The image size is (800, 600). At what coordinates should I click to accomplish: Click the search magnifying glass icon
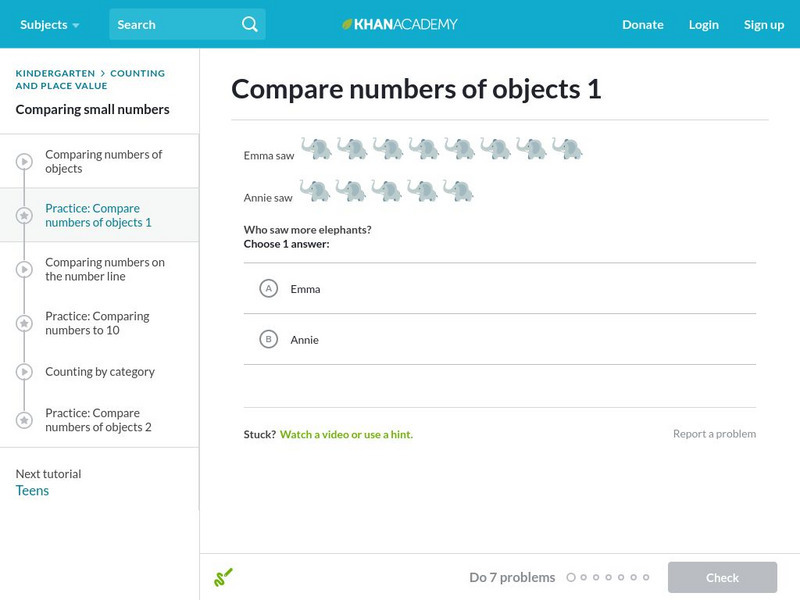click(249, 24)
